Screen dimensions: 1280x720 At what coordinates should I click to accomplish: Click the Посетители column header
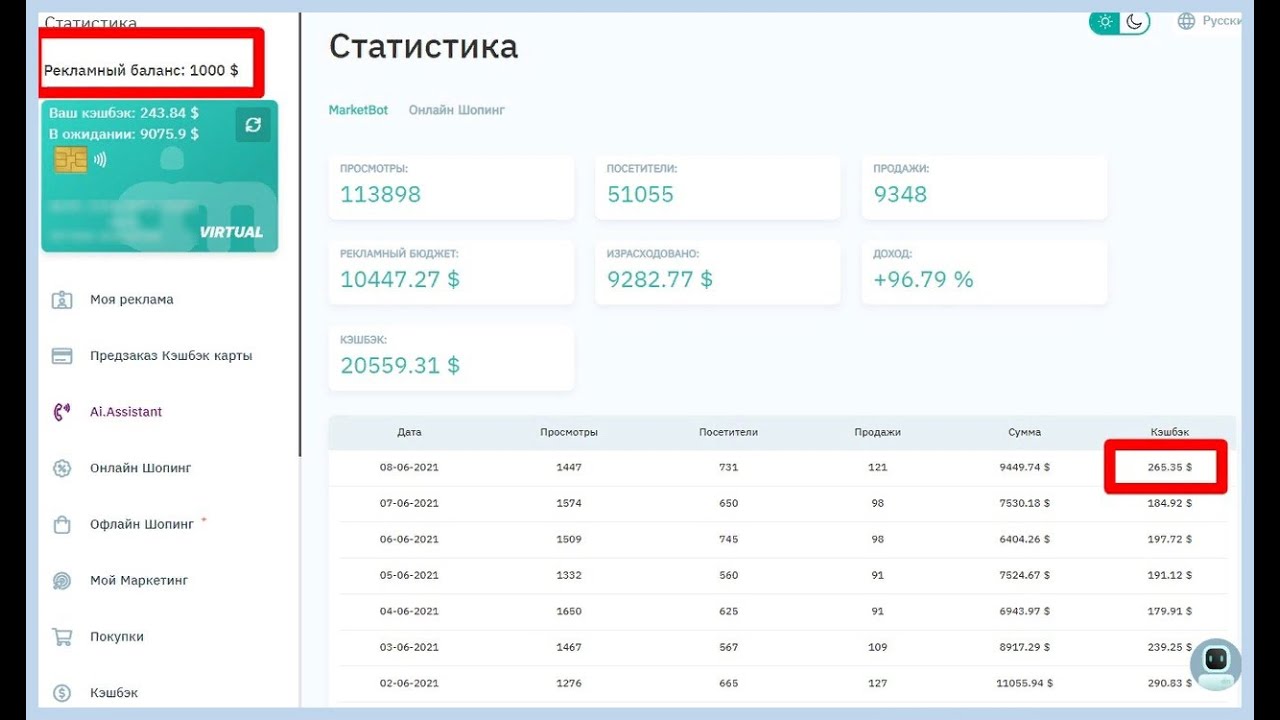pyautogui.click(x=728, y=432)
